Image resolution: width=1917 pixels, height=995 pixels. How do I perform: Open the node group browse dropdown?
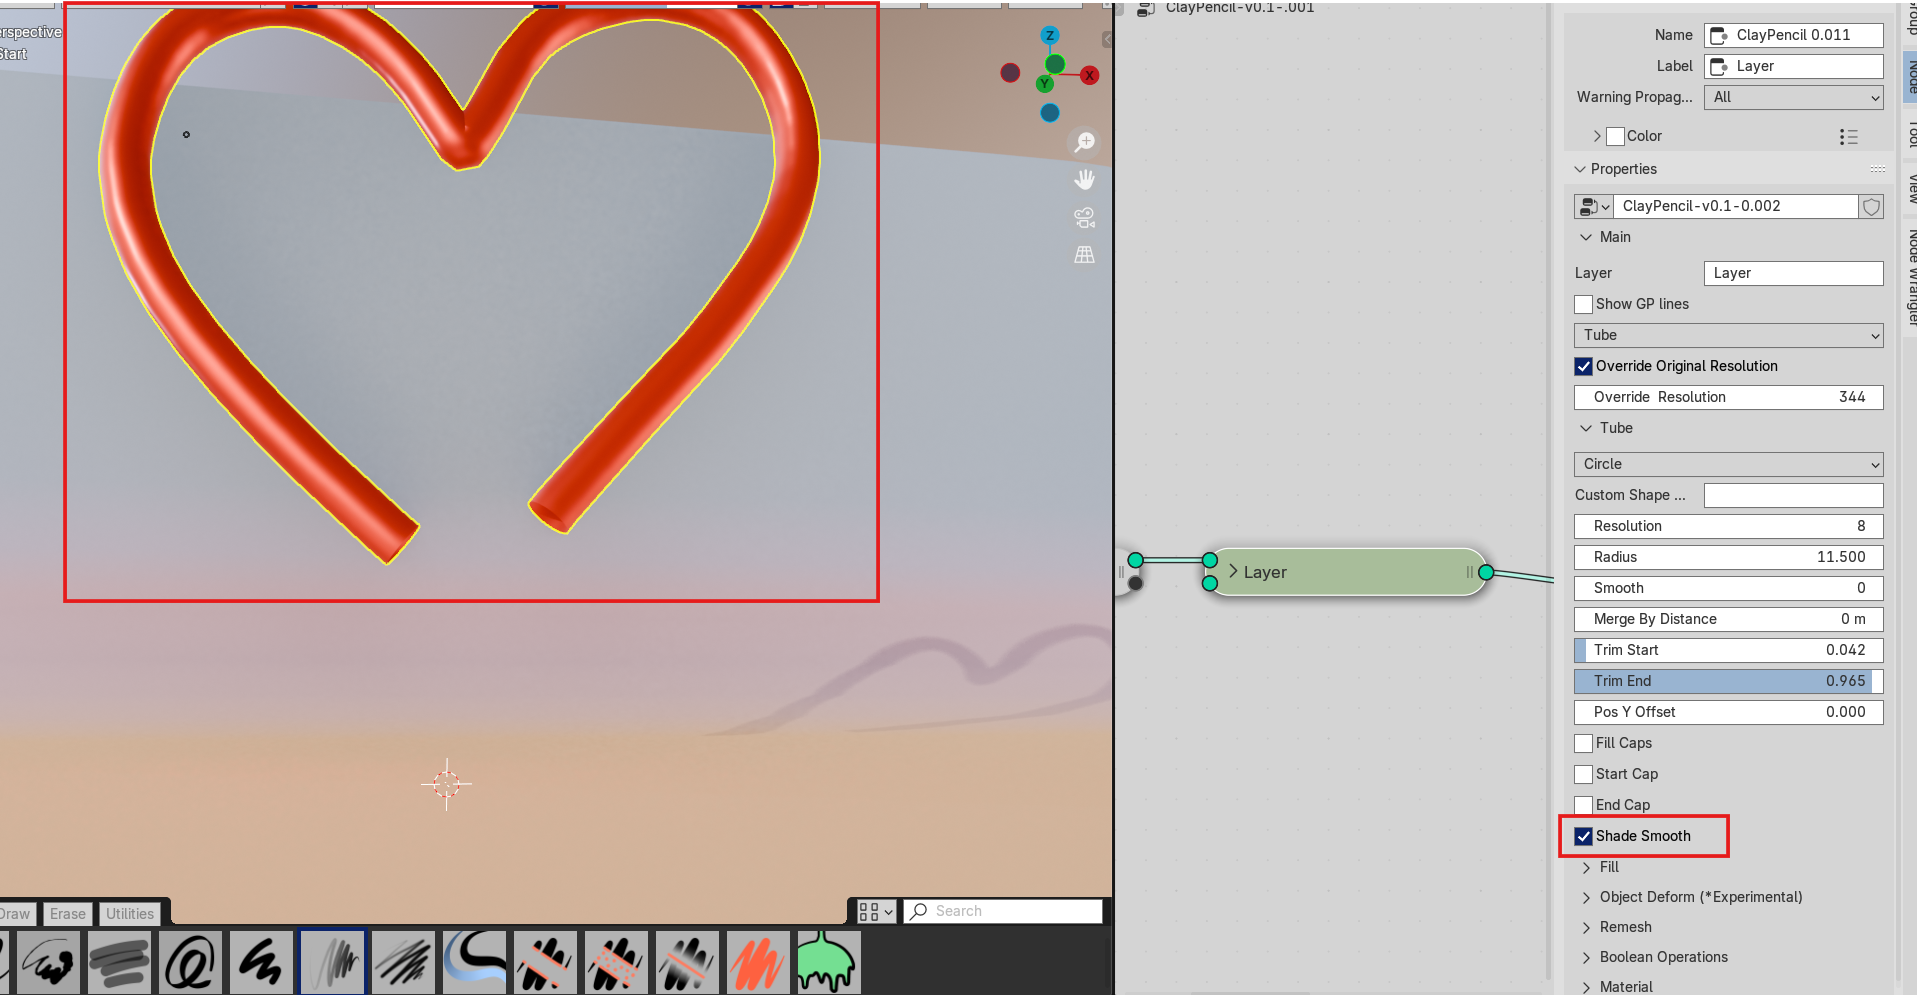click(1594, 206)
